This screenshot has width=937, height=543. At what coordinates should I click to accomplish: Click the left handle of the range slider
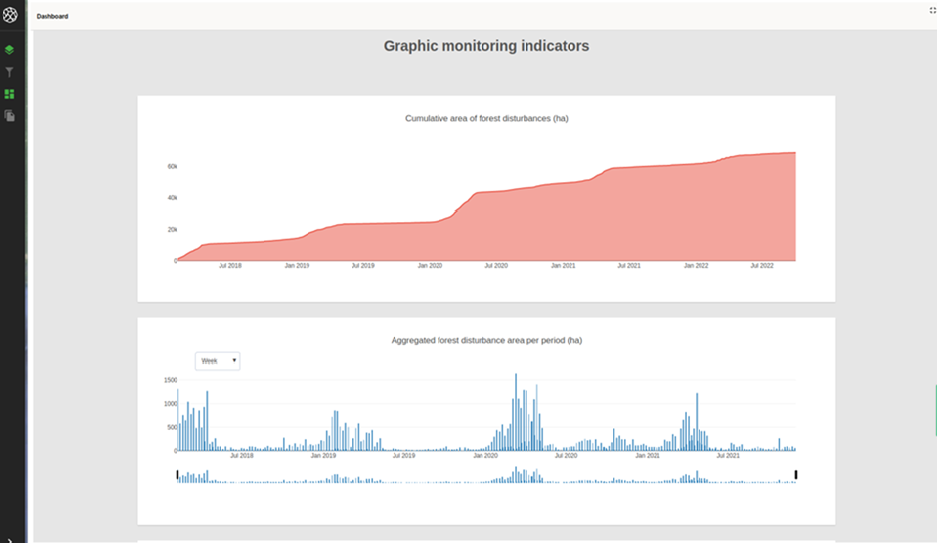click(x=178, y=474)
